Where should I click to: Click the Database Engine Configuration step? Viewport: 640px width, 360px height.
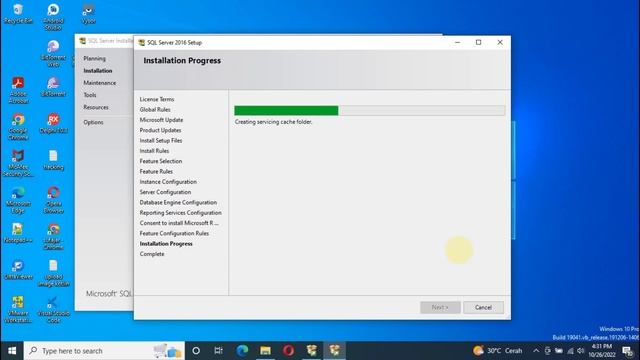point(178,202)
